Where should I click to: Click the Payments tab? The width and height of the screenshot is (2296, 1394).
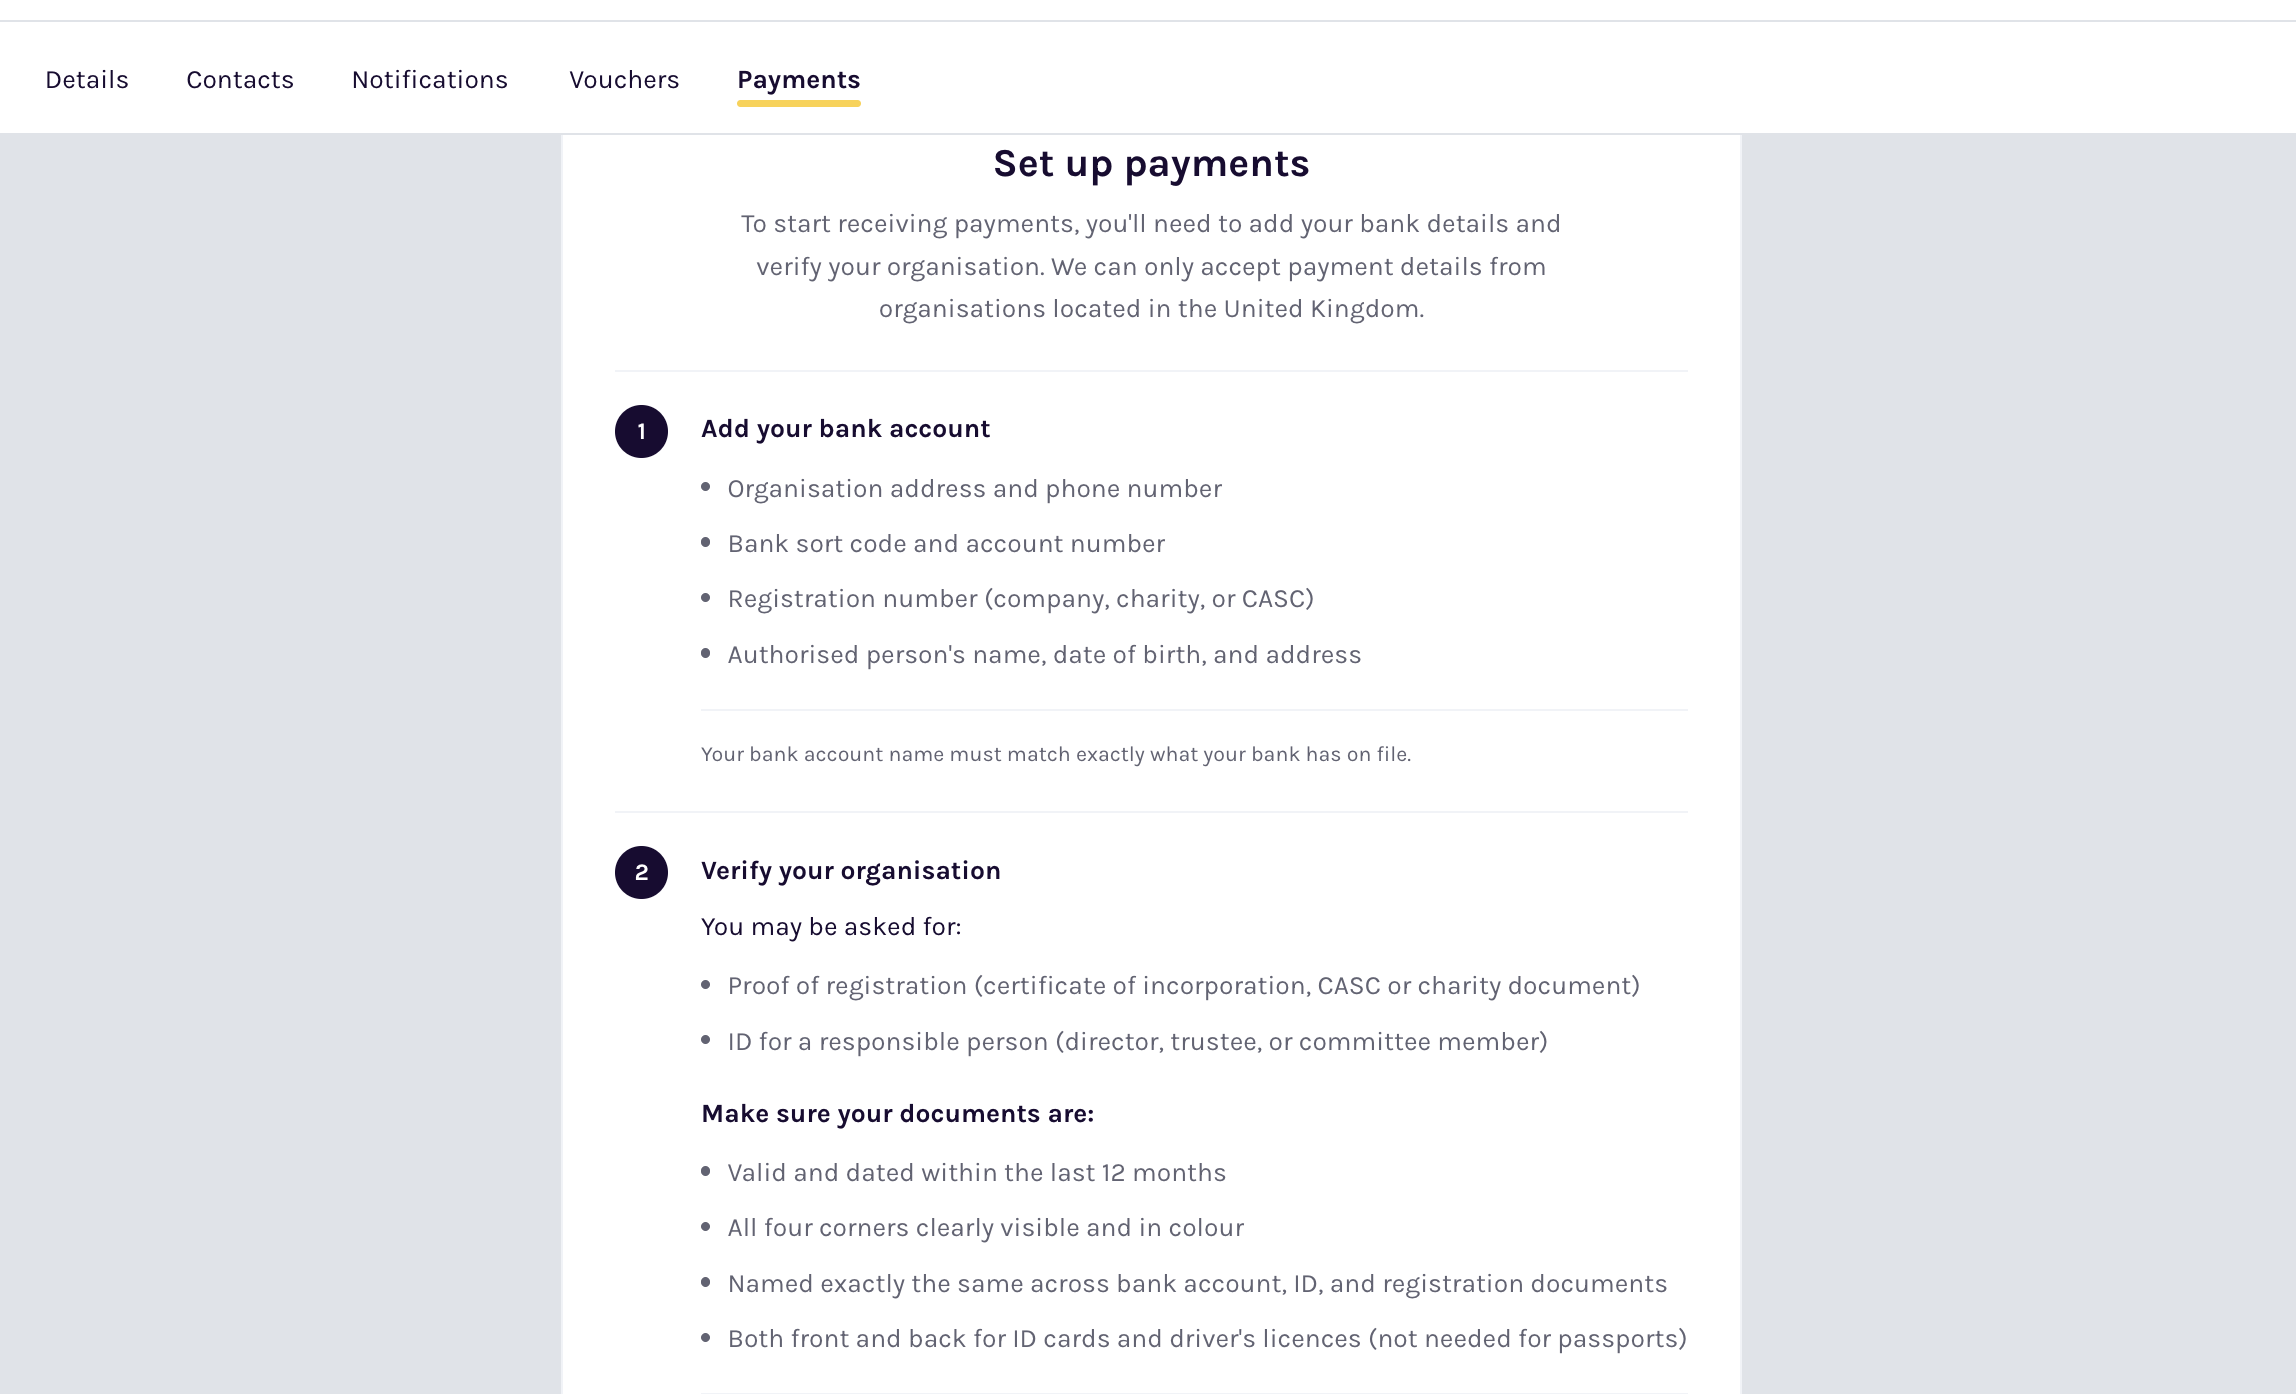[799, 80]
